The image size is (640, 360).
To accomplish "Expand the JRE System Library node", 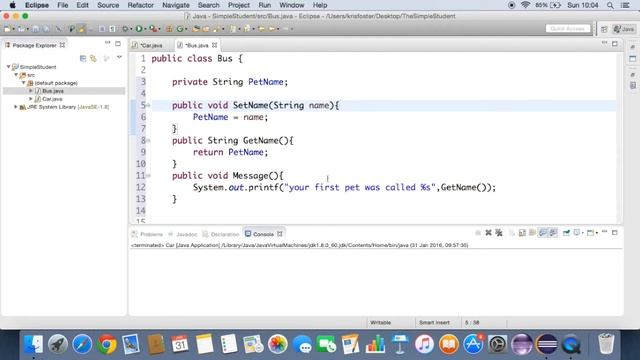I will point(16,107).
